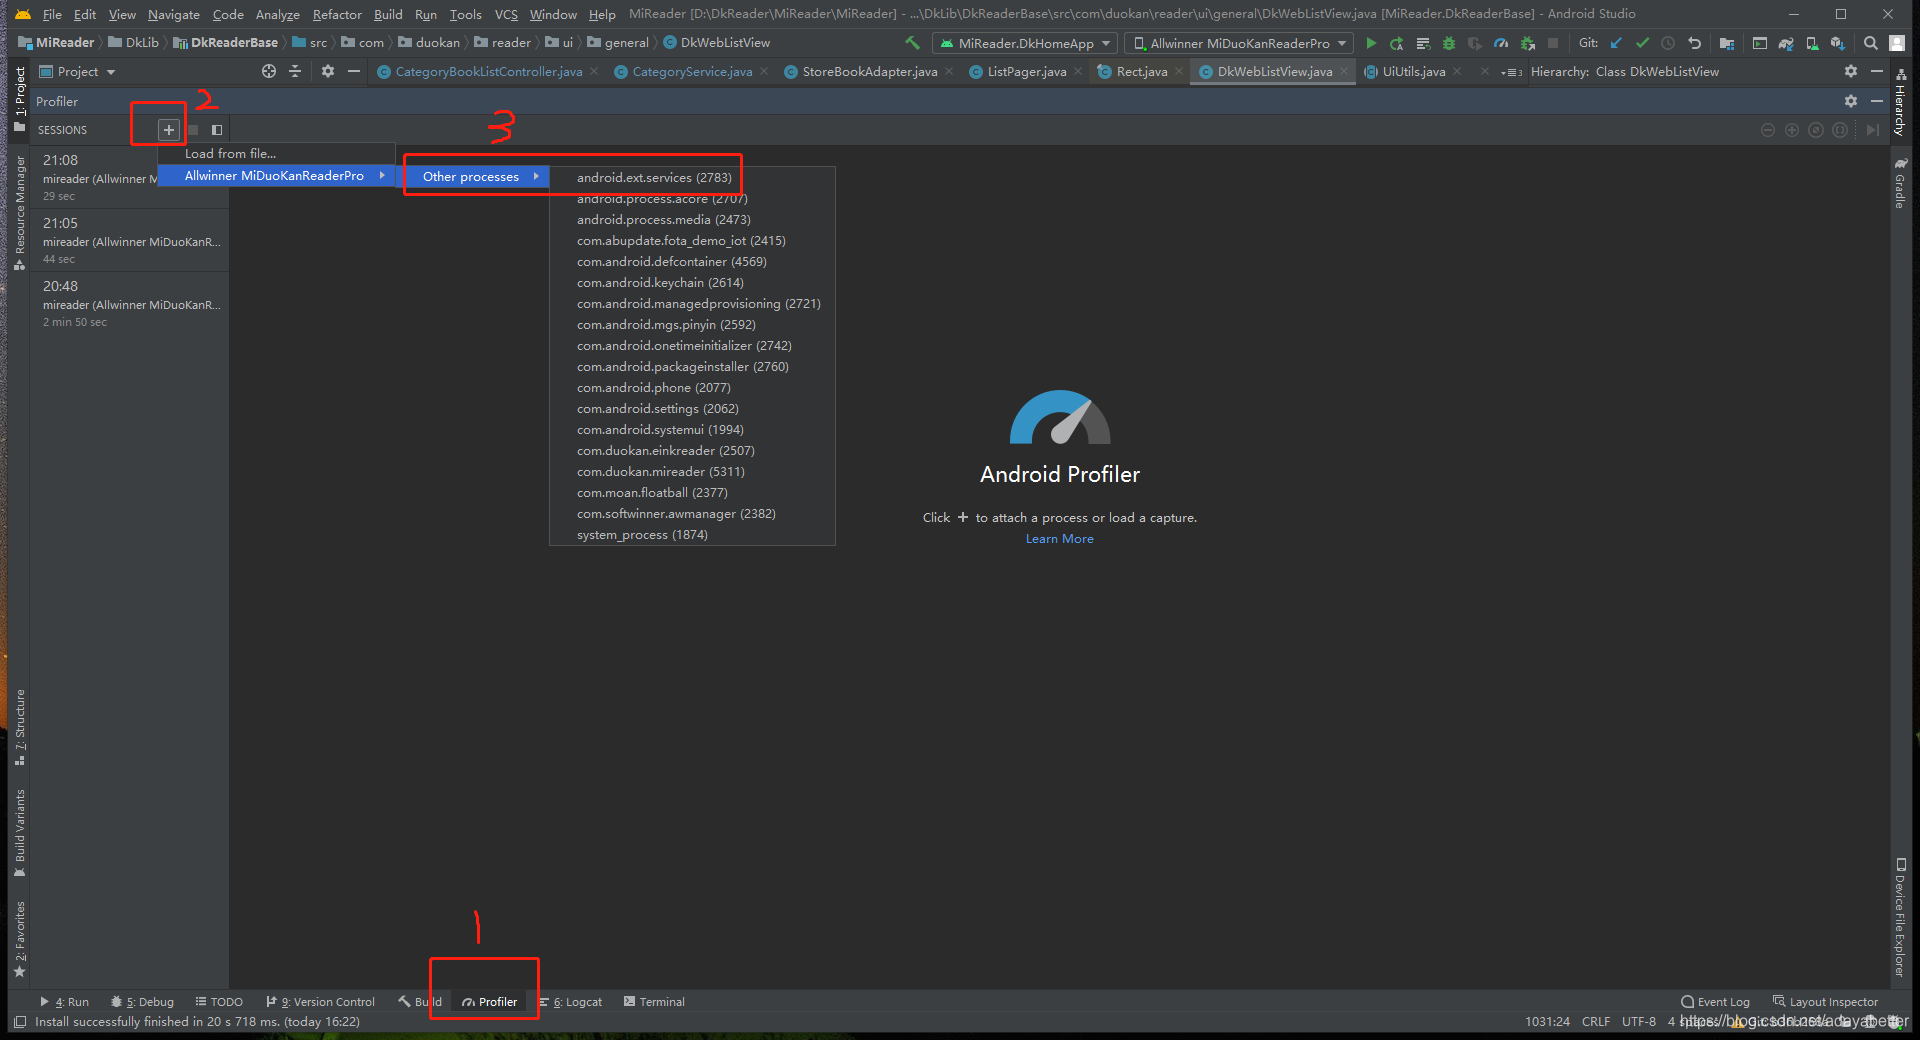Open Terminal tool window
Image resolution: width=1920 pixels, height=1040 pixels.
(654, 1002)
